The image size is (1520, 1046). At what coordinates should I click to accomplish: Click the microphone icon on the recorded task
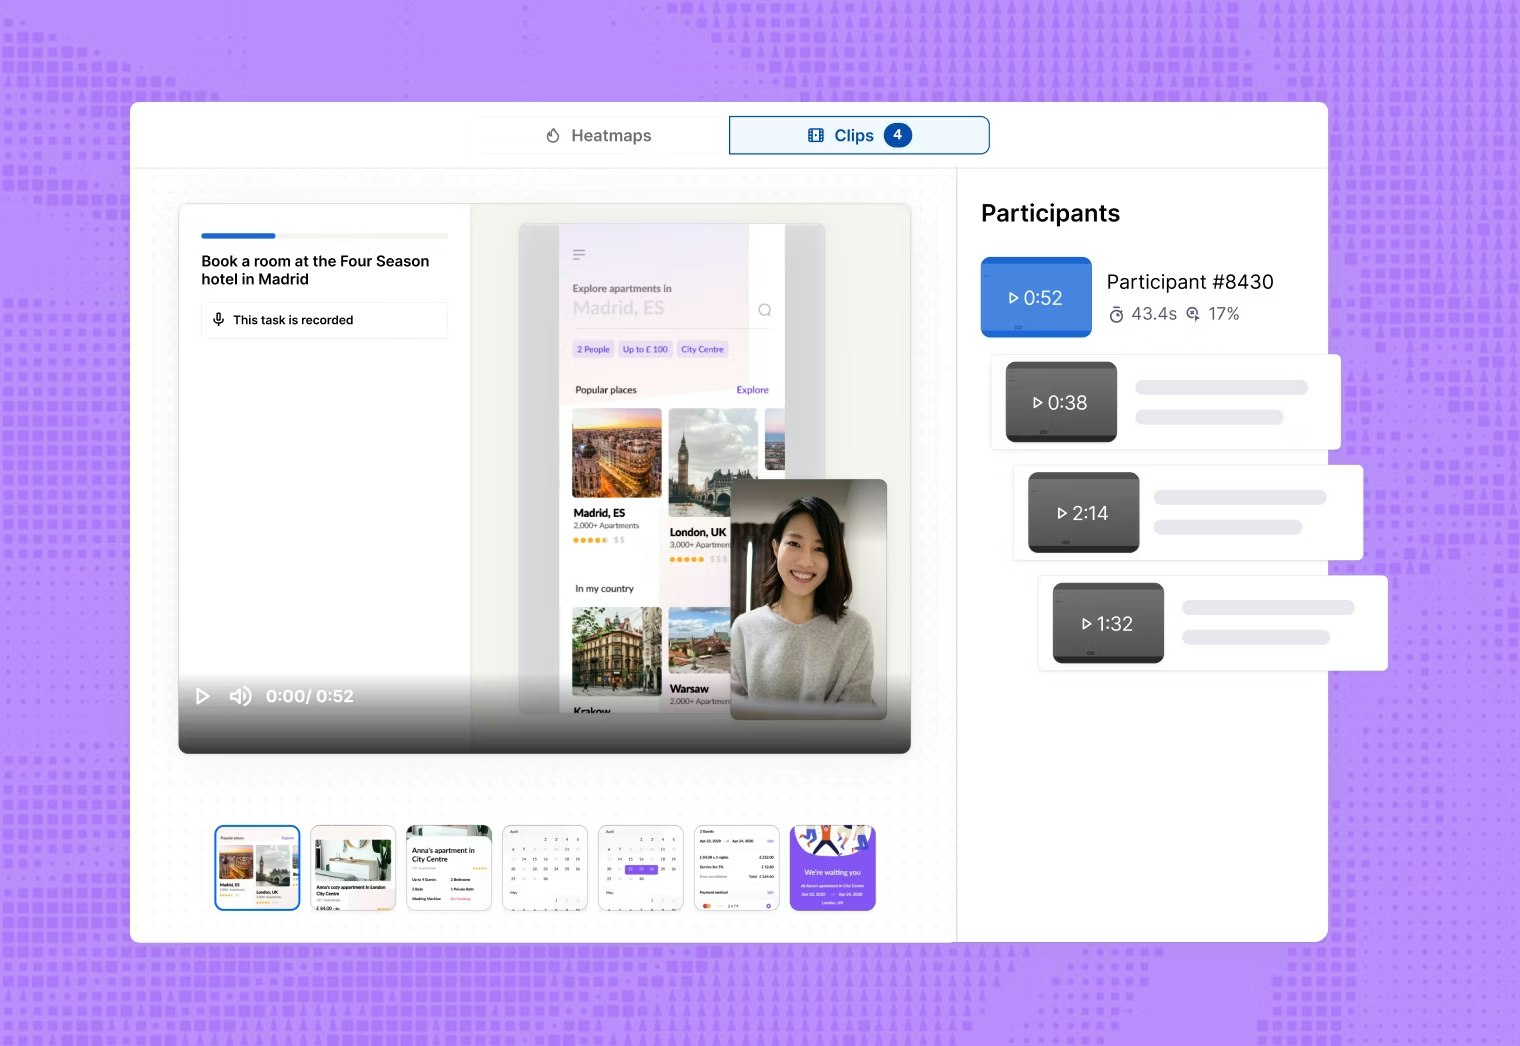click(219, 319)
